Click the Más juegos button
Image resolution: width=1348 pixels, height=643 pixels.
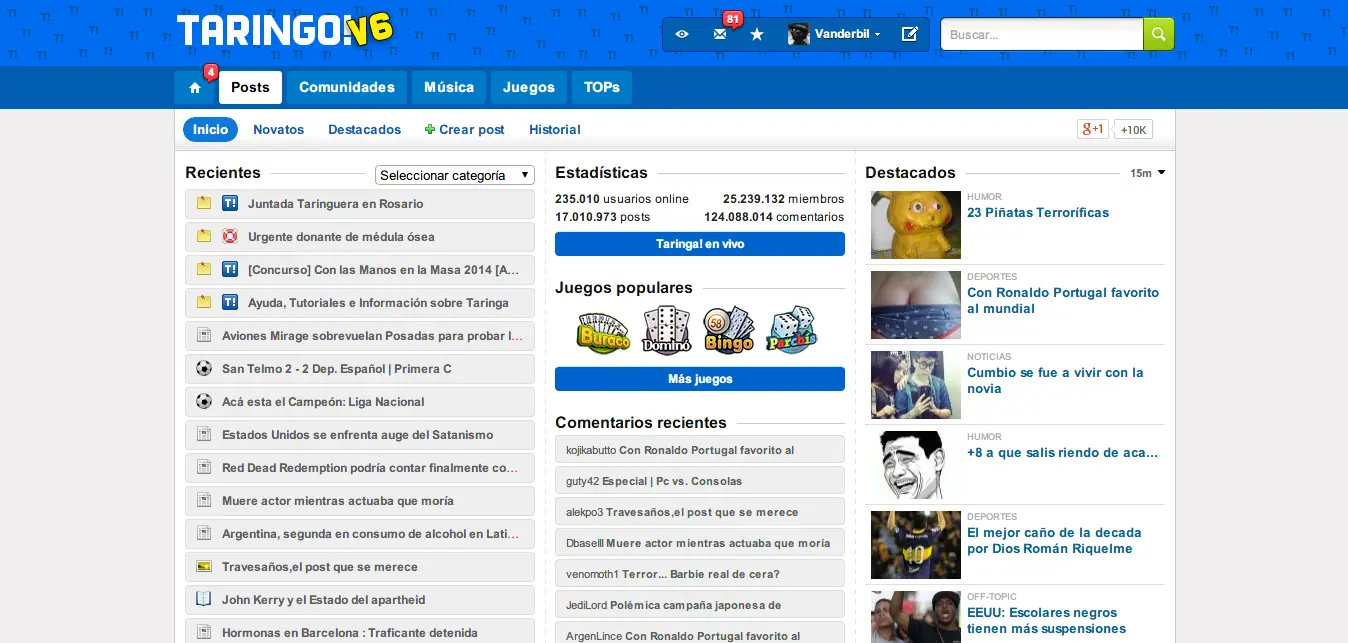pyautogui.click(x=699, y=378)
